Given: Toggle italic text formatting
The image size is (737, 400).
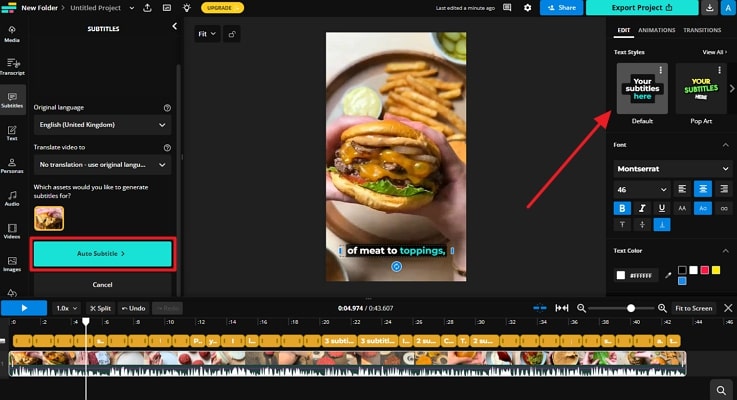Looking at the screenshot, I should click(x=639, y=208).
